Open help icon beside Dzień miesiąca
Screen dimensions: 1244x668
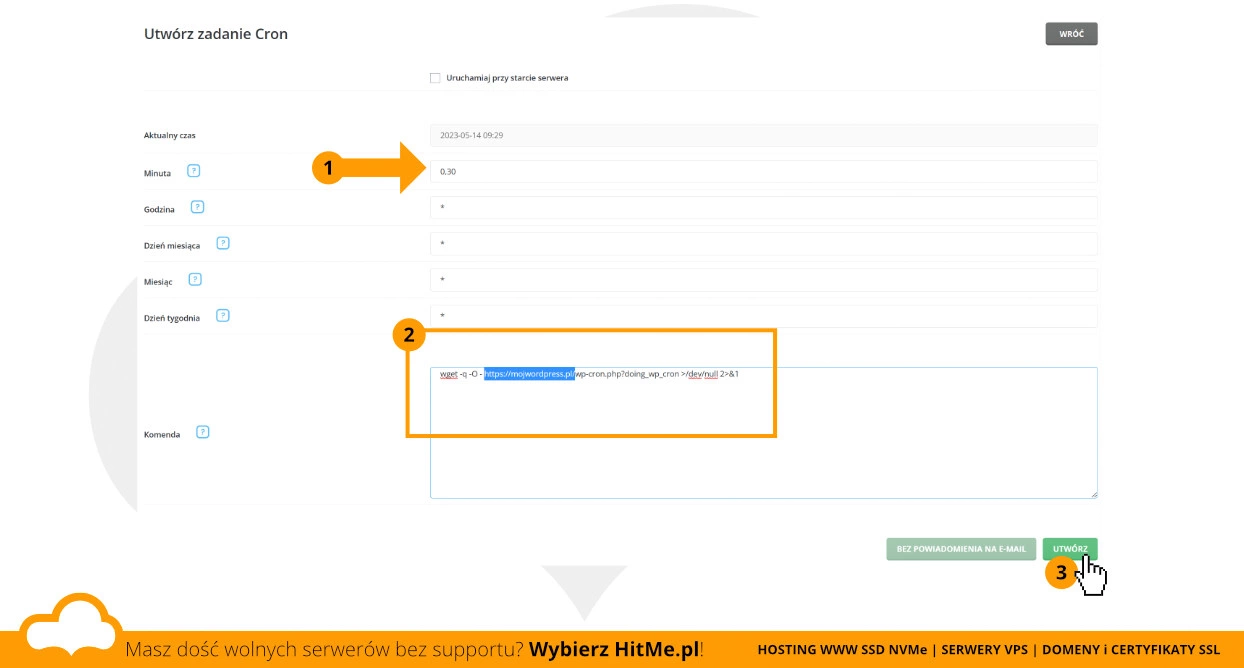point(223,243)
